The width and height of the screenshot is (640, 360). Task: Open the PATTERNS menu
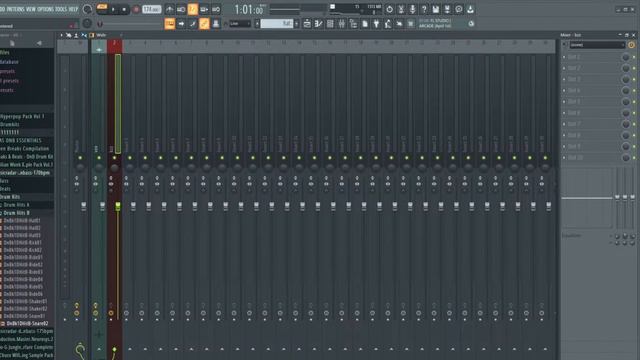click(15, 9)
